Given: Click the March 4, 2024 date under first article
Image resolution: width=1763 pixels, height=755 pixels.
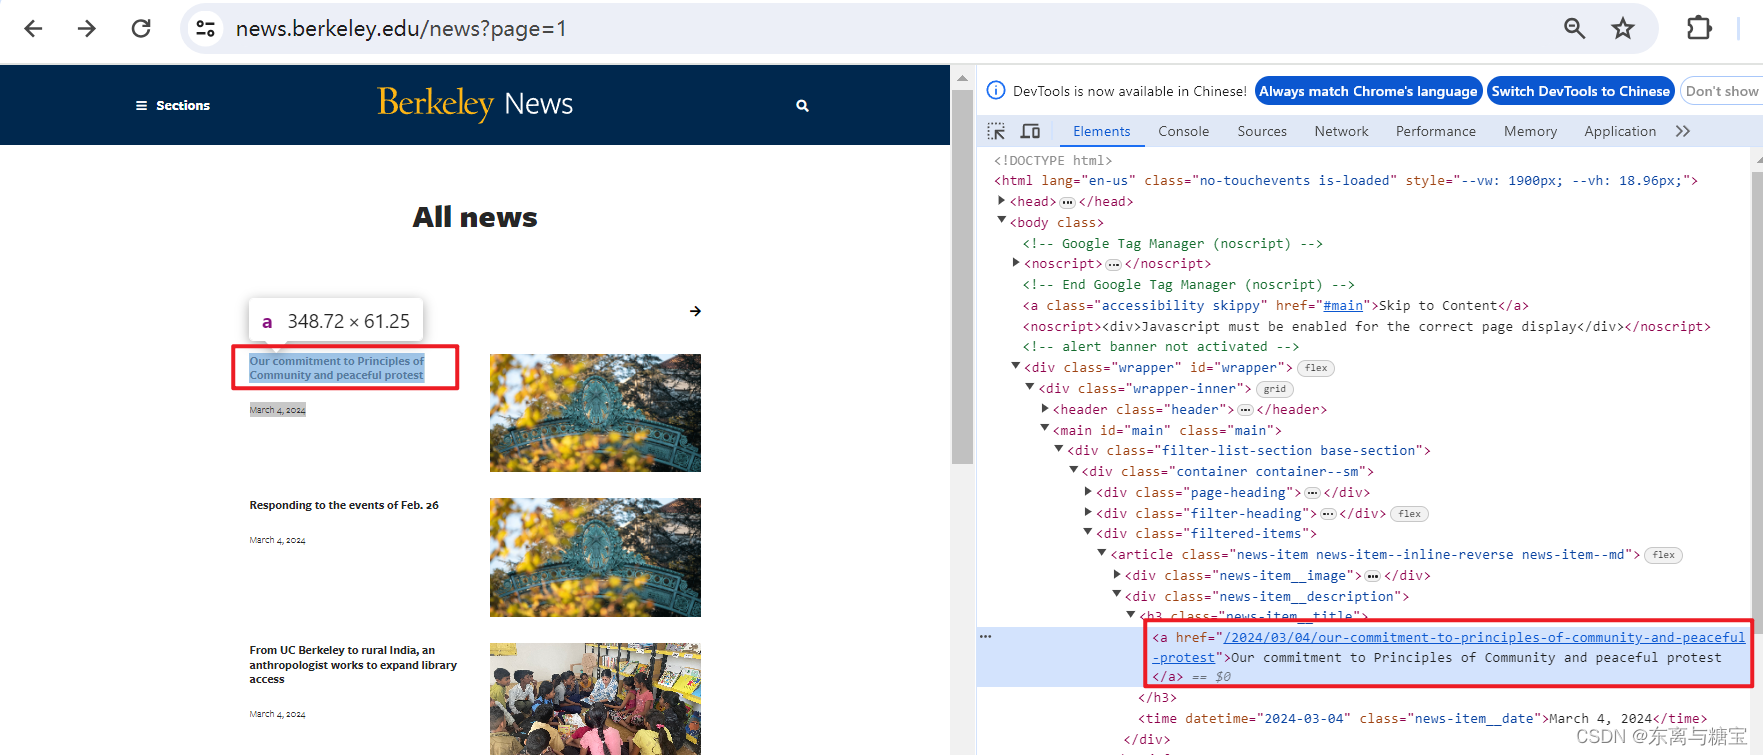Looking at the screenshot, I should (x=277, y=410).
